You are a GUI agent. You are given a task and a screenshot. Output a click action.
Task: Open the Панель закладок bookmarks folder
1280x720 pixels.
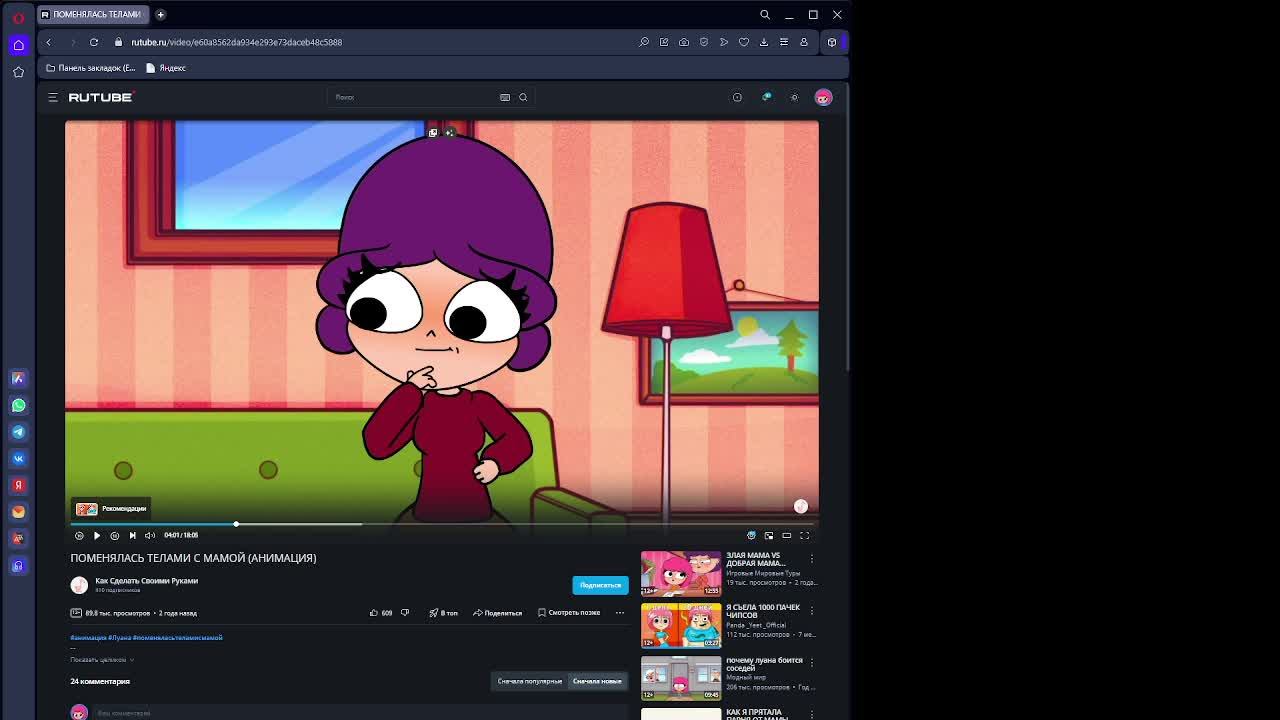coord(90,68)
